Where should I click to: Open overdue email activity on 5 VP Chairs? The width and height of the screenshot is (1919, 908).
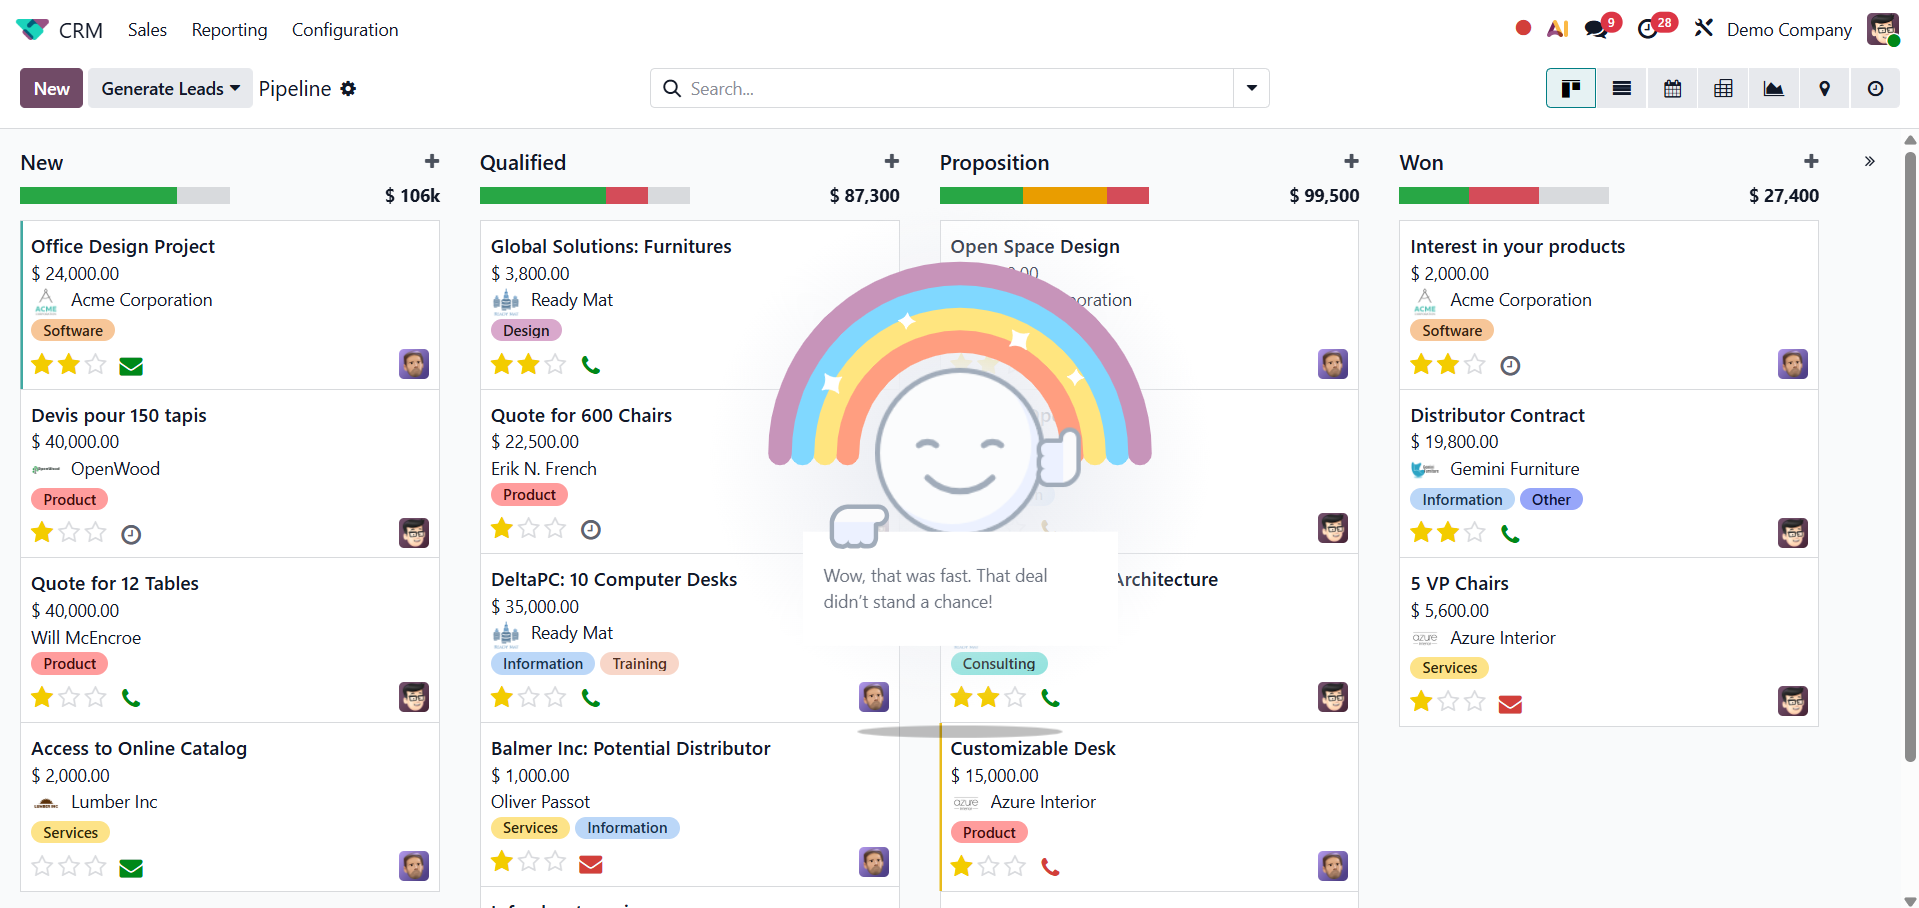[1510, 704]
